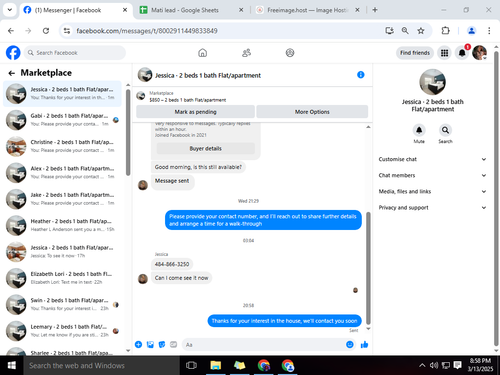Bookmark this page with the star icon

click(x=421, y=31)
